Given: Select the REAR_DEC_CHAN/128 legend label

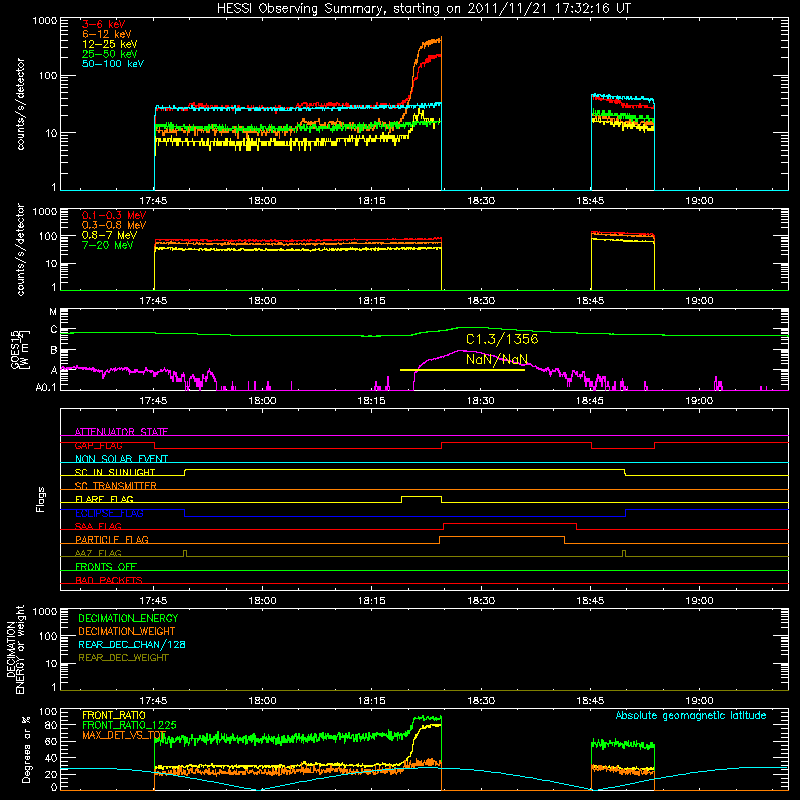Looking at the screenshot, I should (x=132, y=644).
